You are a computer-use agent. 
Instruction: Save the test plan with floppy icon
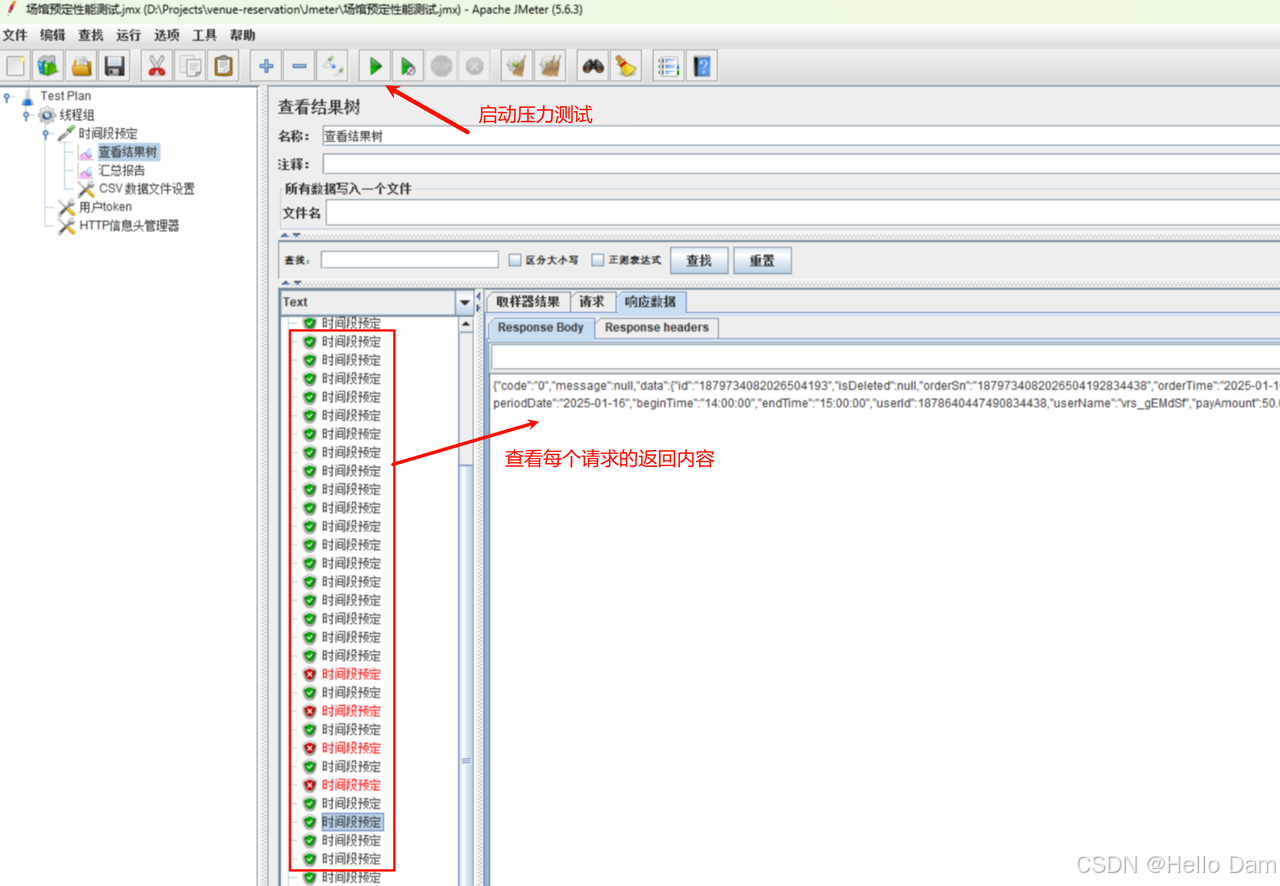pos(115,66)
